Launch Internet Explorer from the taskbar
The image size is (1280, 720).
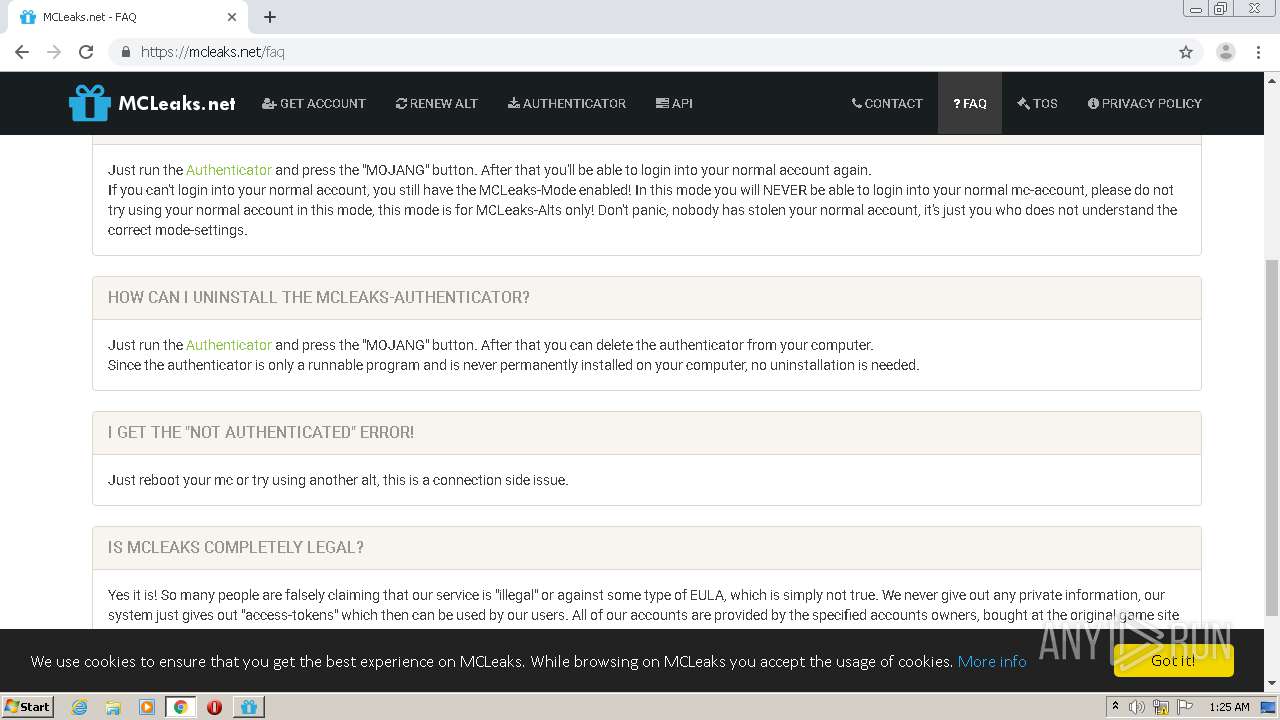(80, 707)
